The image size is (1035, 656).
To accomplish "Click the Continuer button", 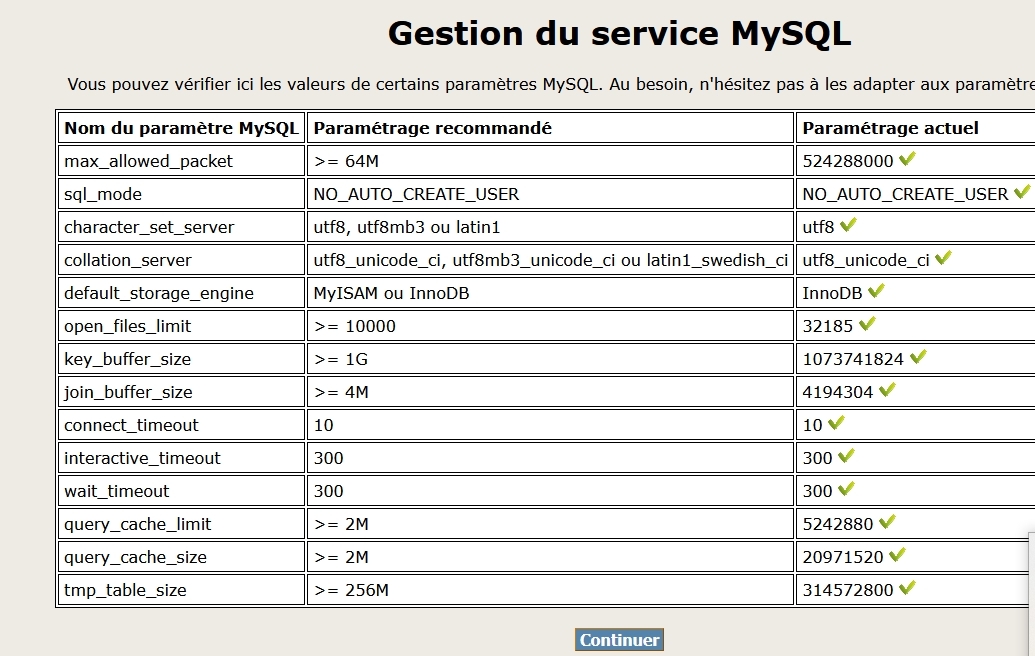I will coord(619,640).
